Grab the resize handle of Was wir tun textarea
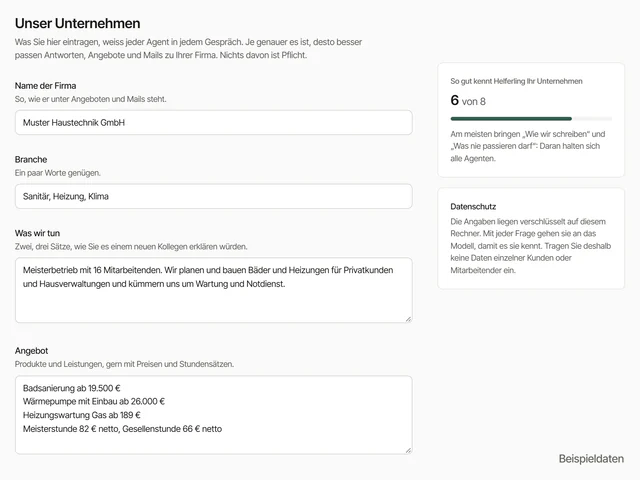Image resolution: width=640 pixels, height=480 pixels. click(408, 319)
